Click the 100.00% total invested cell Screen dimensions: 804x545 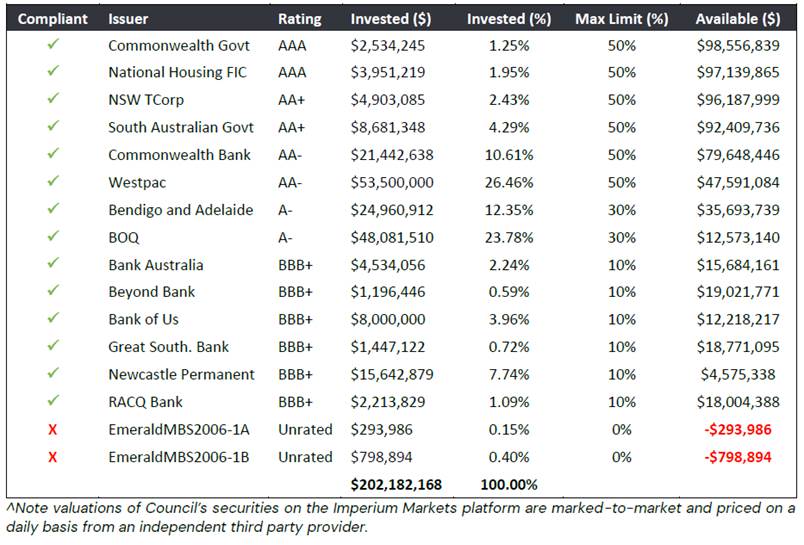coord(509,485)
